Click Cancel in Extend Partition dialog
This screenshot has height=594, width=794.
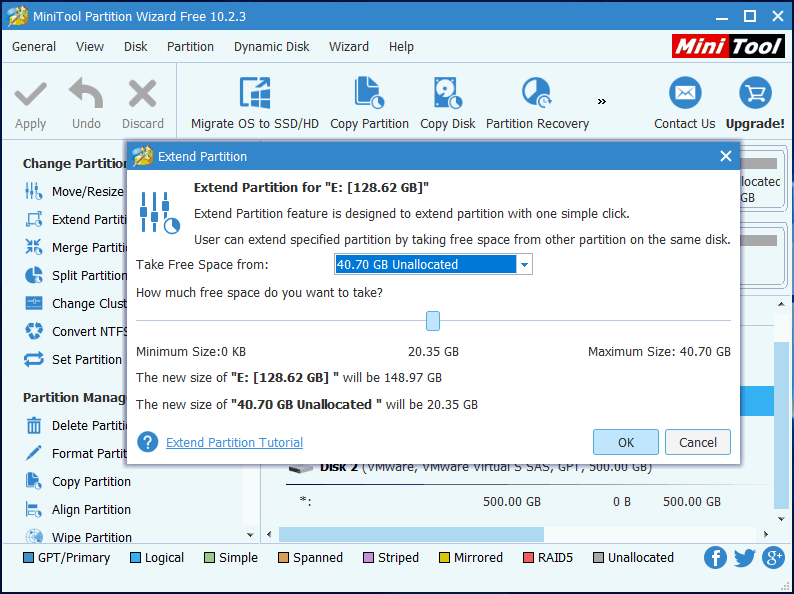point(698,442)
